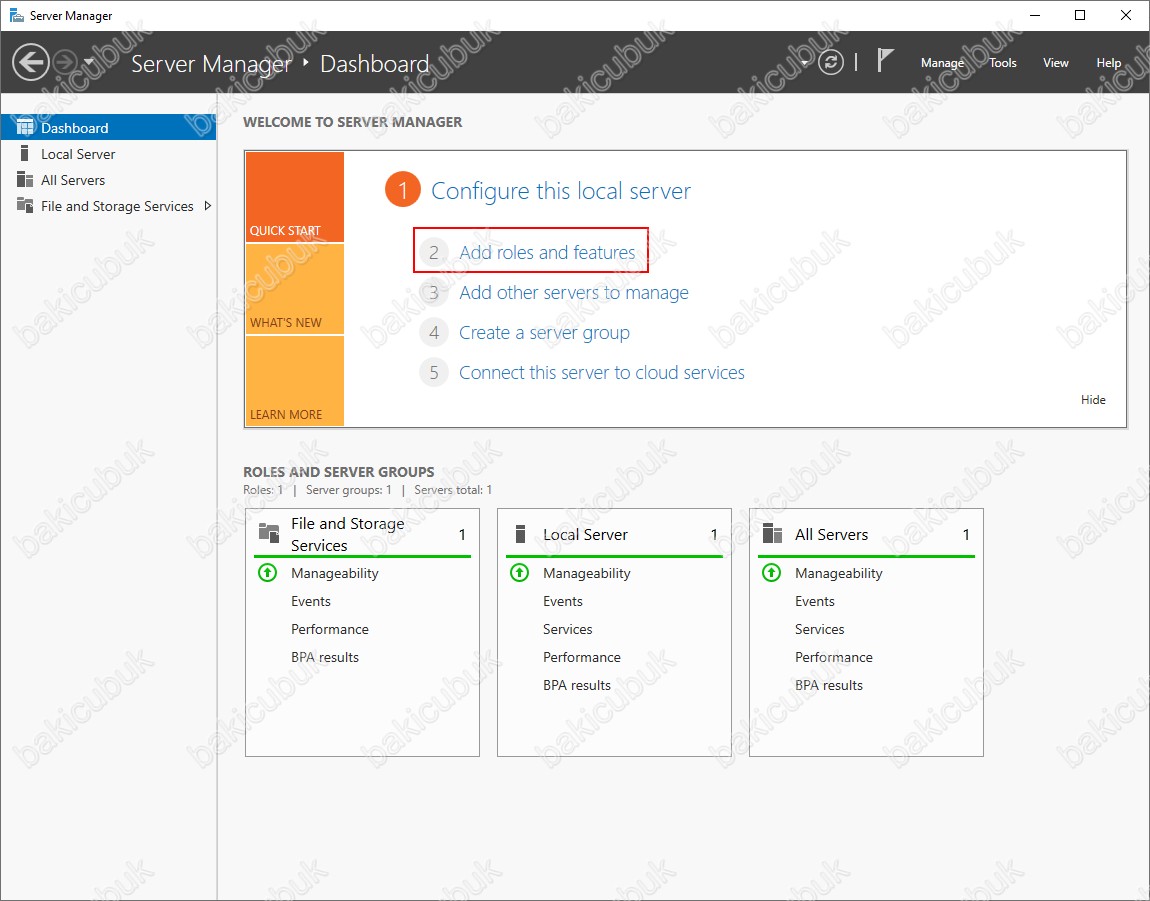Open File and Storage Services tile header
The width and height of the screenshot is (1150, 901).
pyautogui.click(x=362, y=534)
